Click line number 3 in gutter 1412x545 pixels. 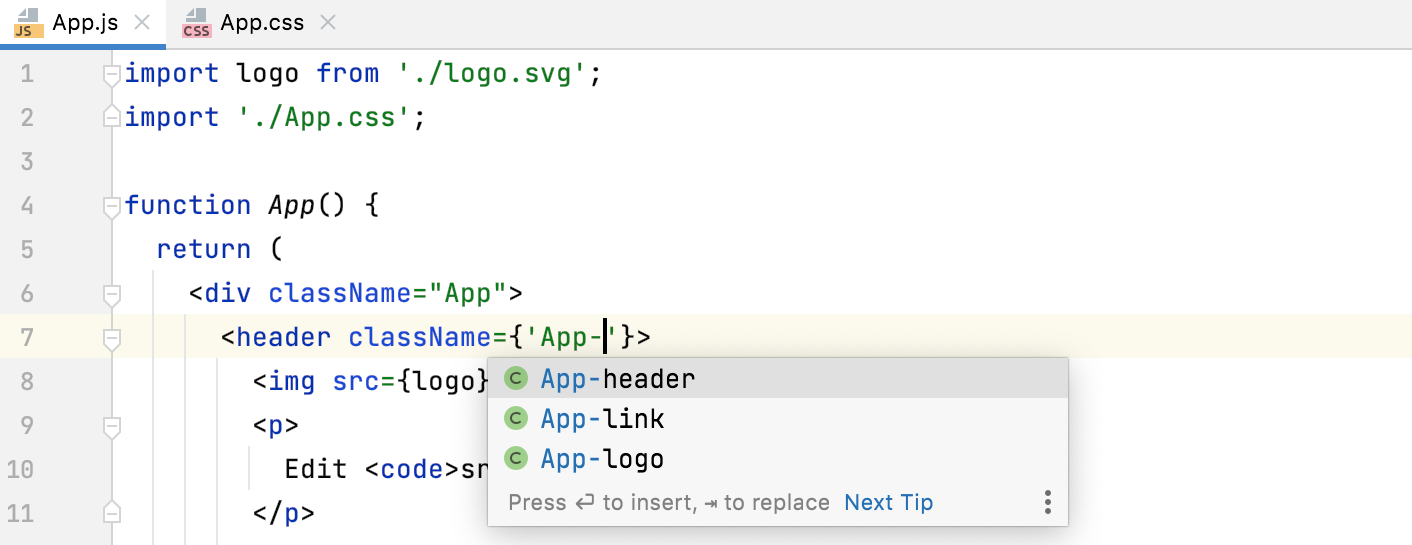pyautogui.click(x=27, y=162)
